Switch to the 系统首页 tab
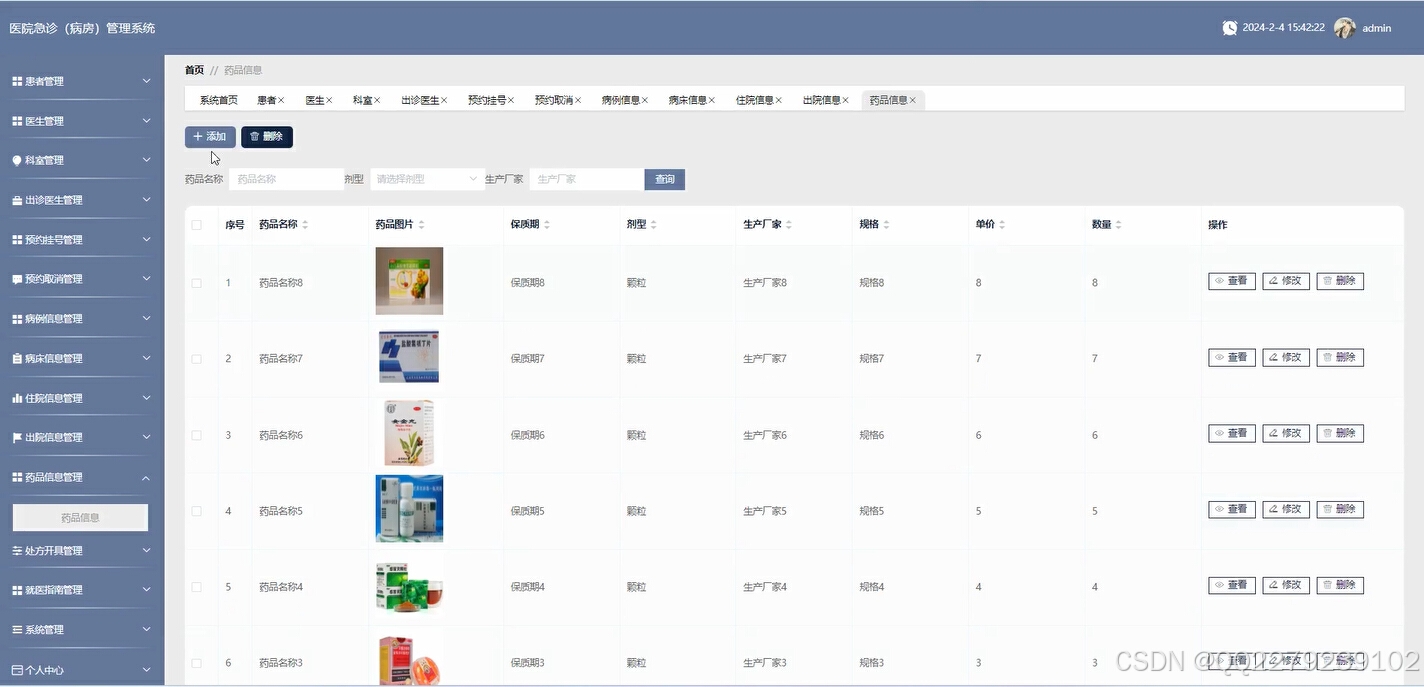Viewport: 1424px width, 687px height. point(217,99)
